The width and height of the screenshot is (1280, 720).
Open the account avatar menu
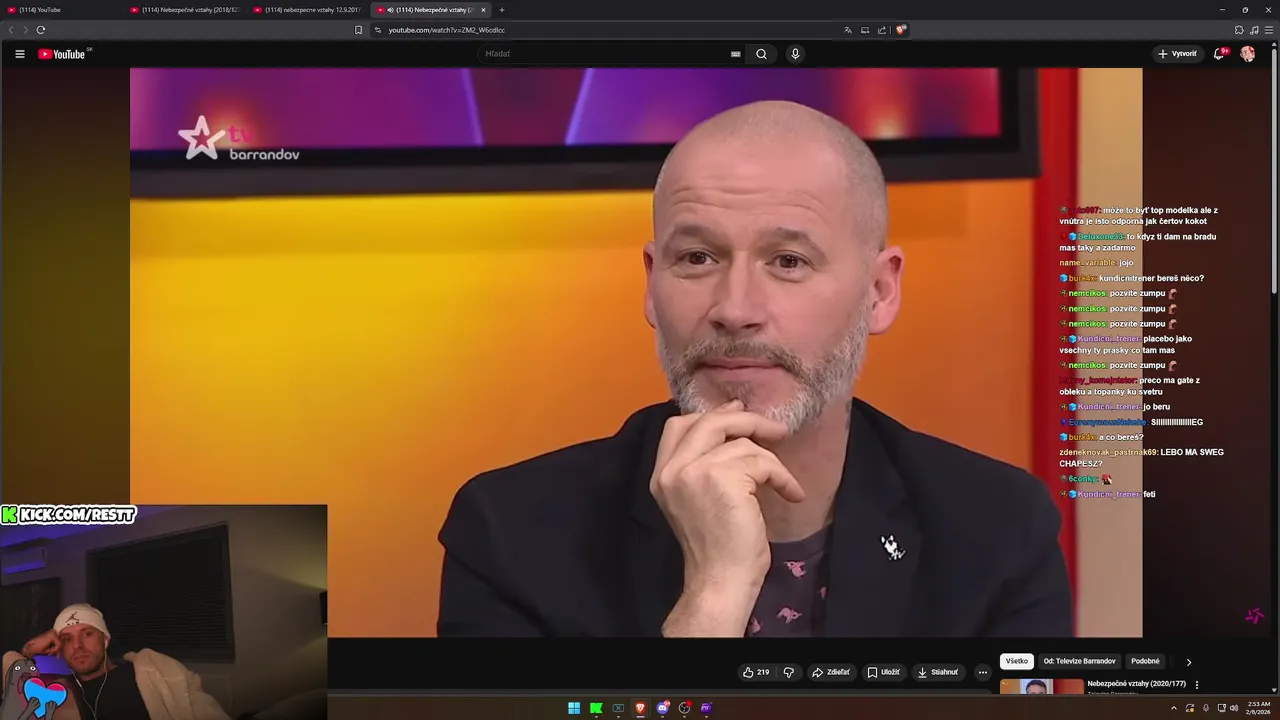(x=1248, y=54)
